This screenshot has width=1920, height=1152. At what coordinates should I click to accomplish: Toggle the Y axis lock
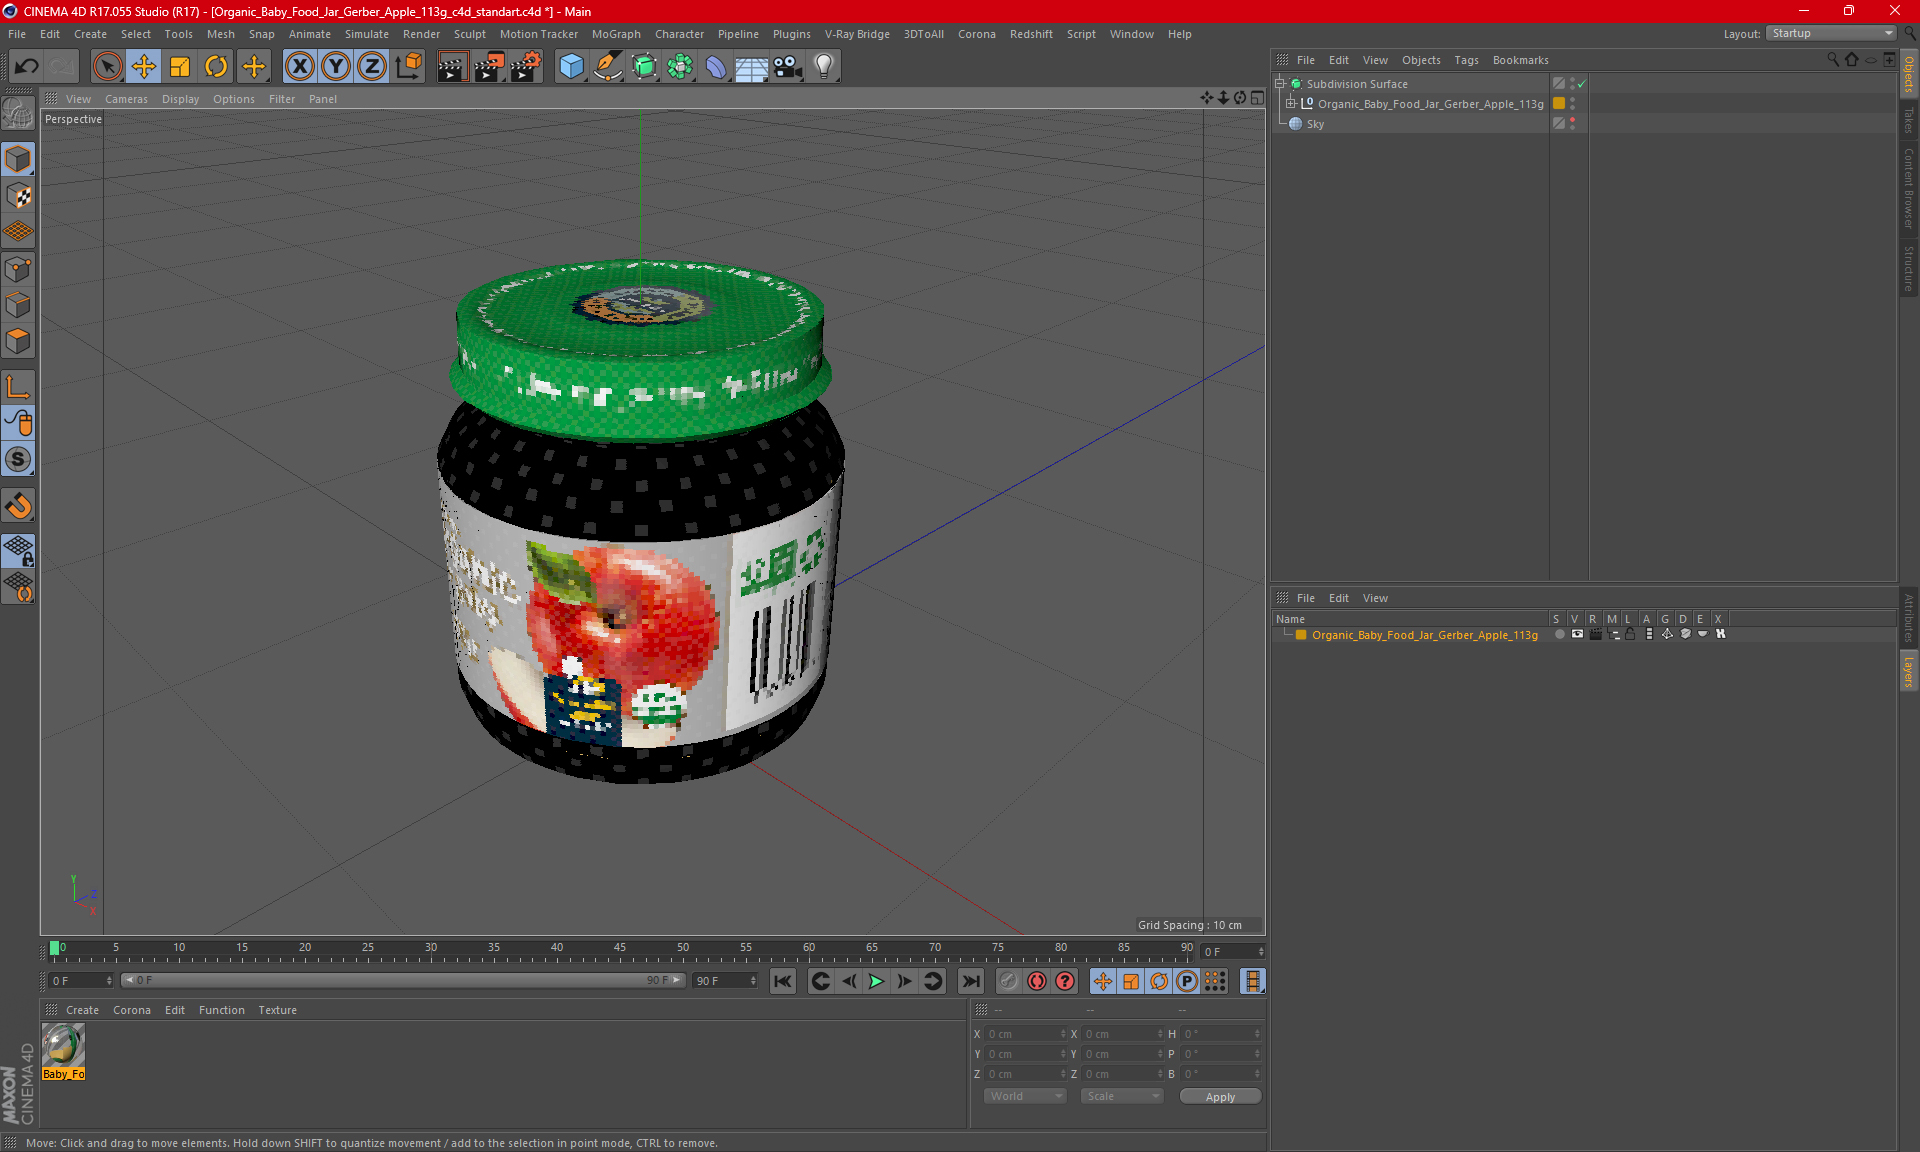pyautogui.click(x=336, y=67)
